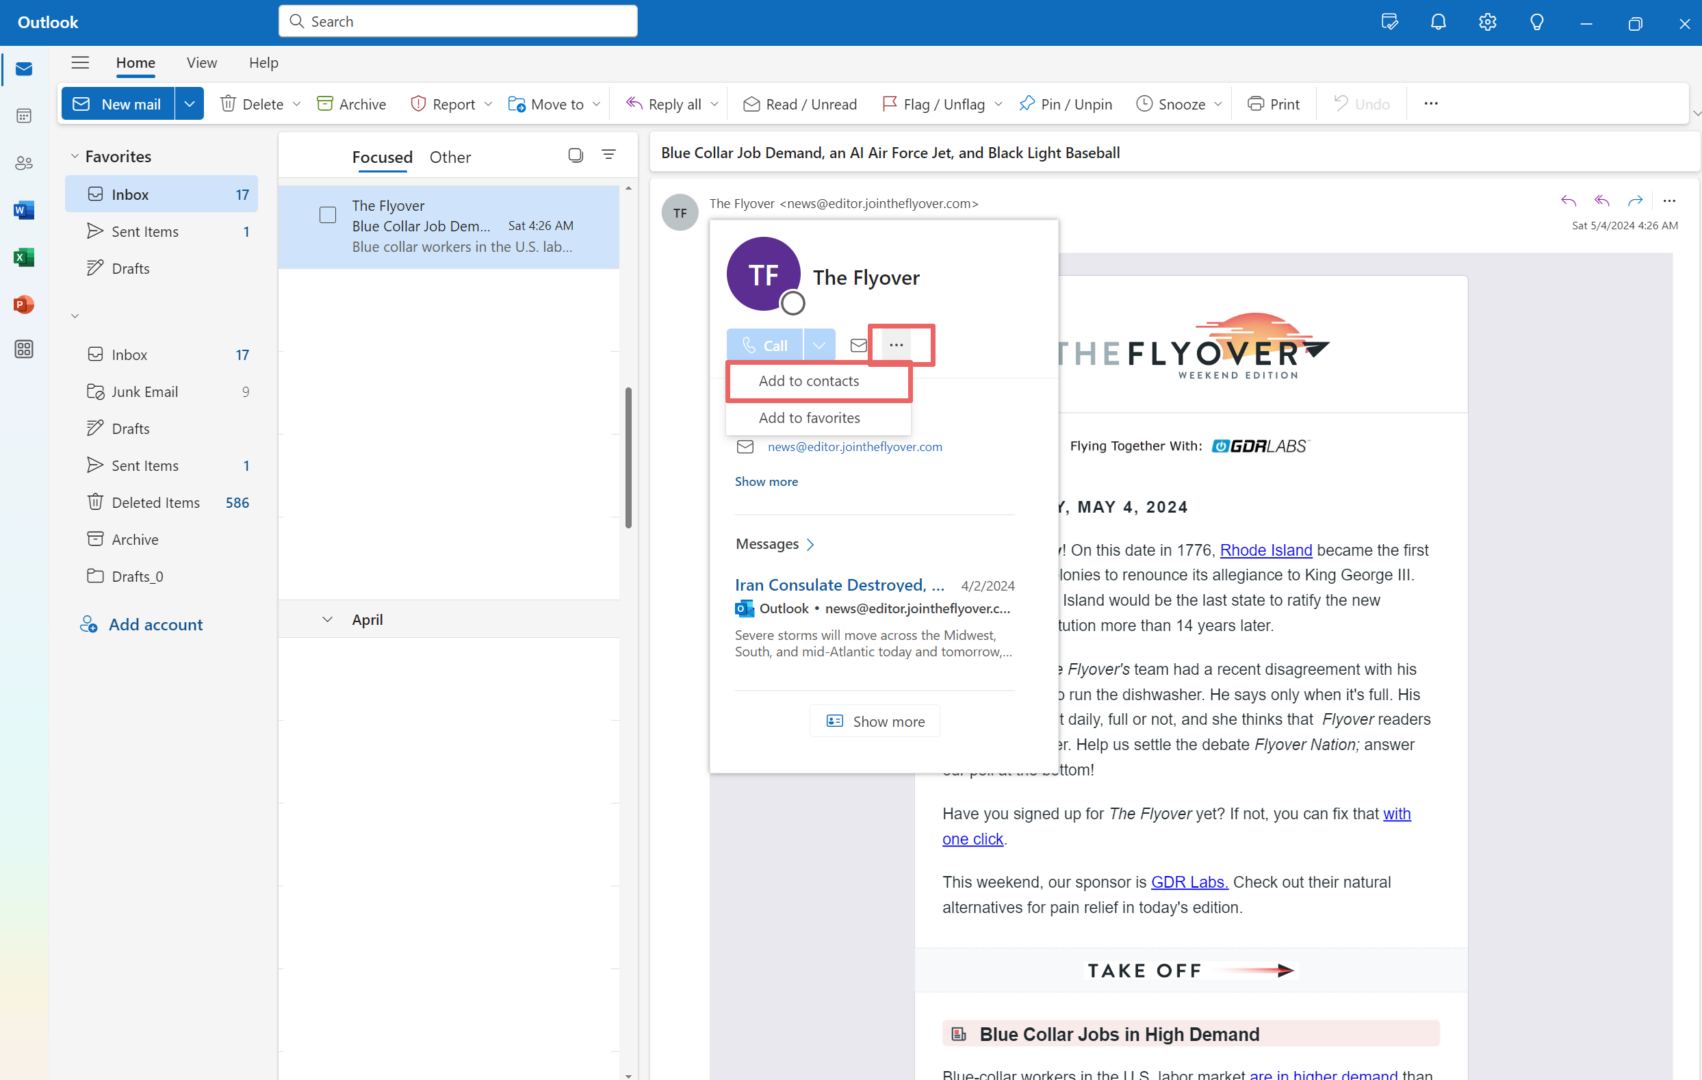Open the Settings gear
The image size is (1702, 1080).
point(1487,22)
